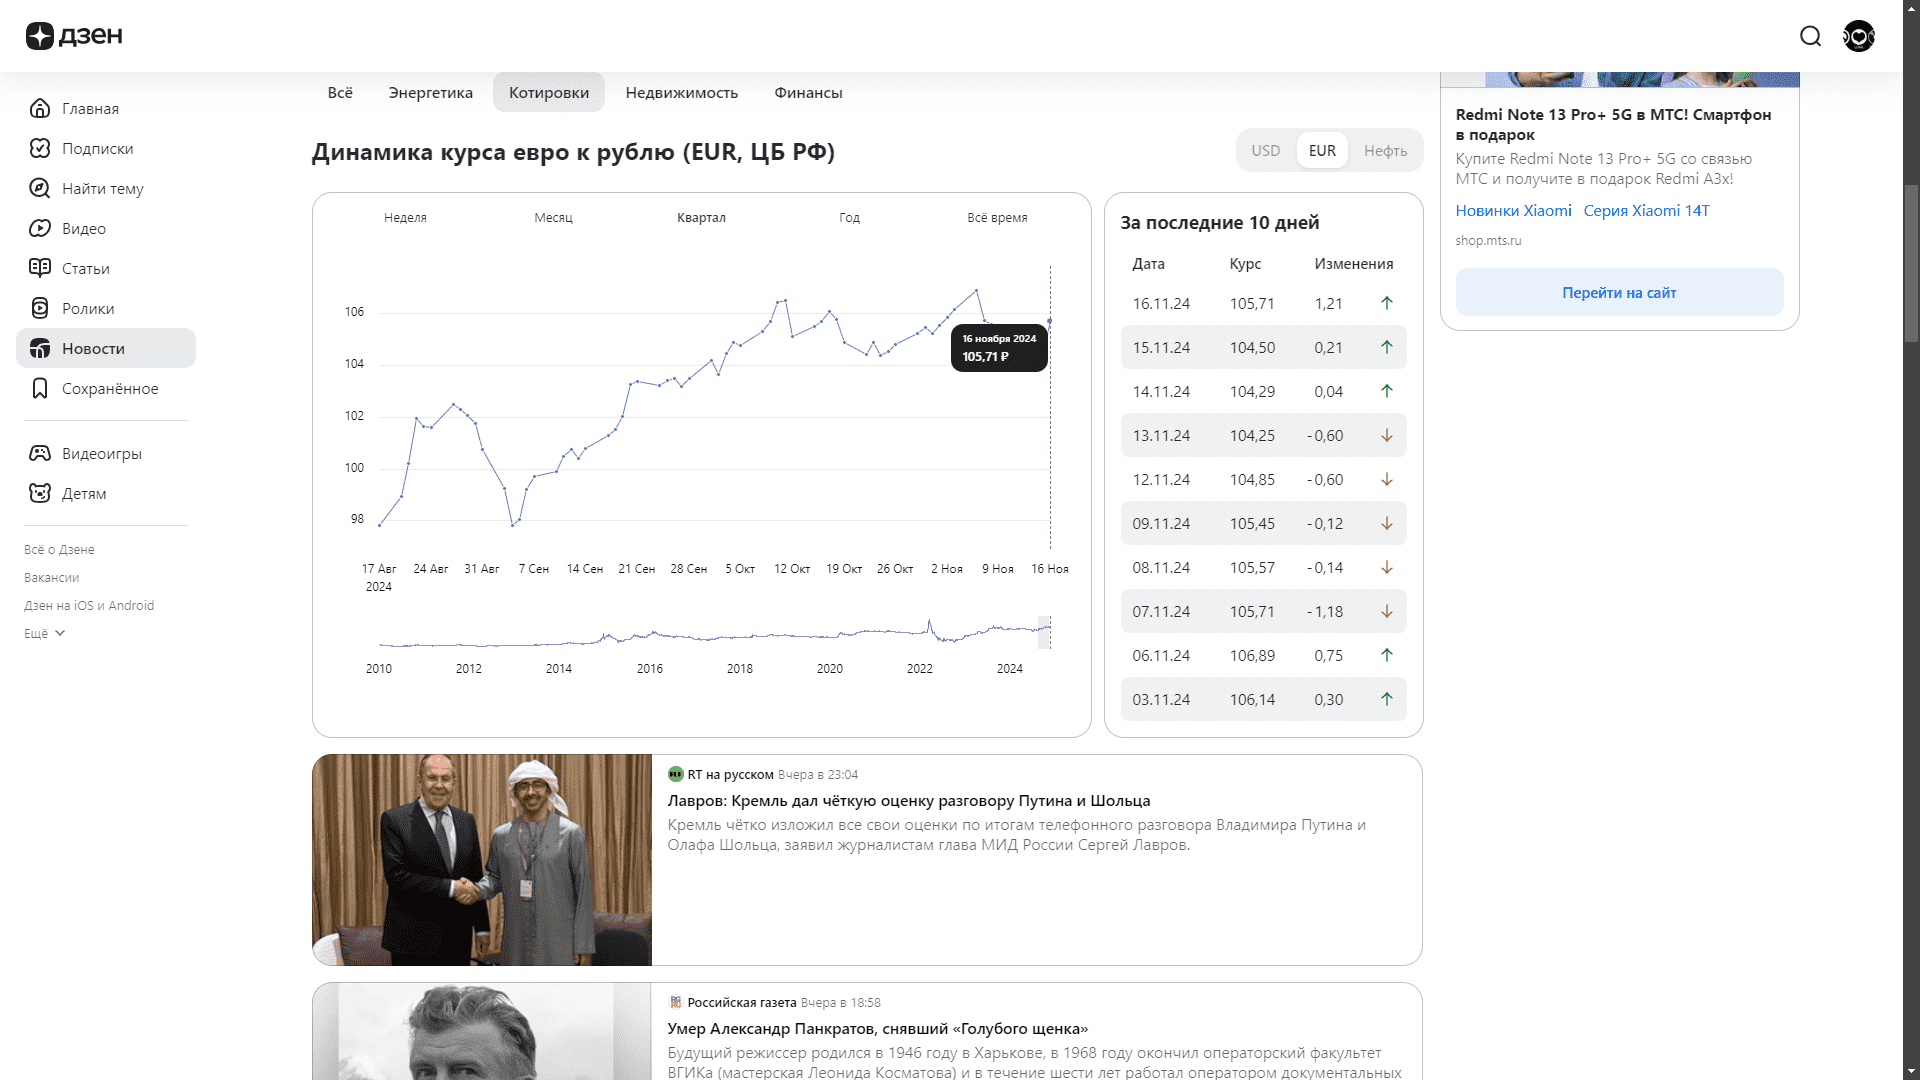The height and width of the screenshot is (1080, 1920).
Task: Open Видеоигры section in sidebar
Action: pyautogui.click(x=101, y=454)
